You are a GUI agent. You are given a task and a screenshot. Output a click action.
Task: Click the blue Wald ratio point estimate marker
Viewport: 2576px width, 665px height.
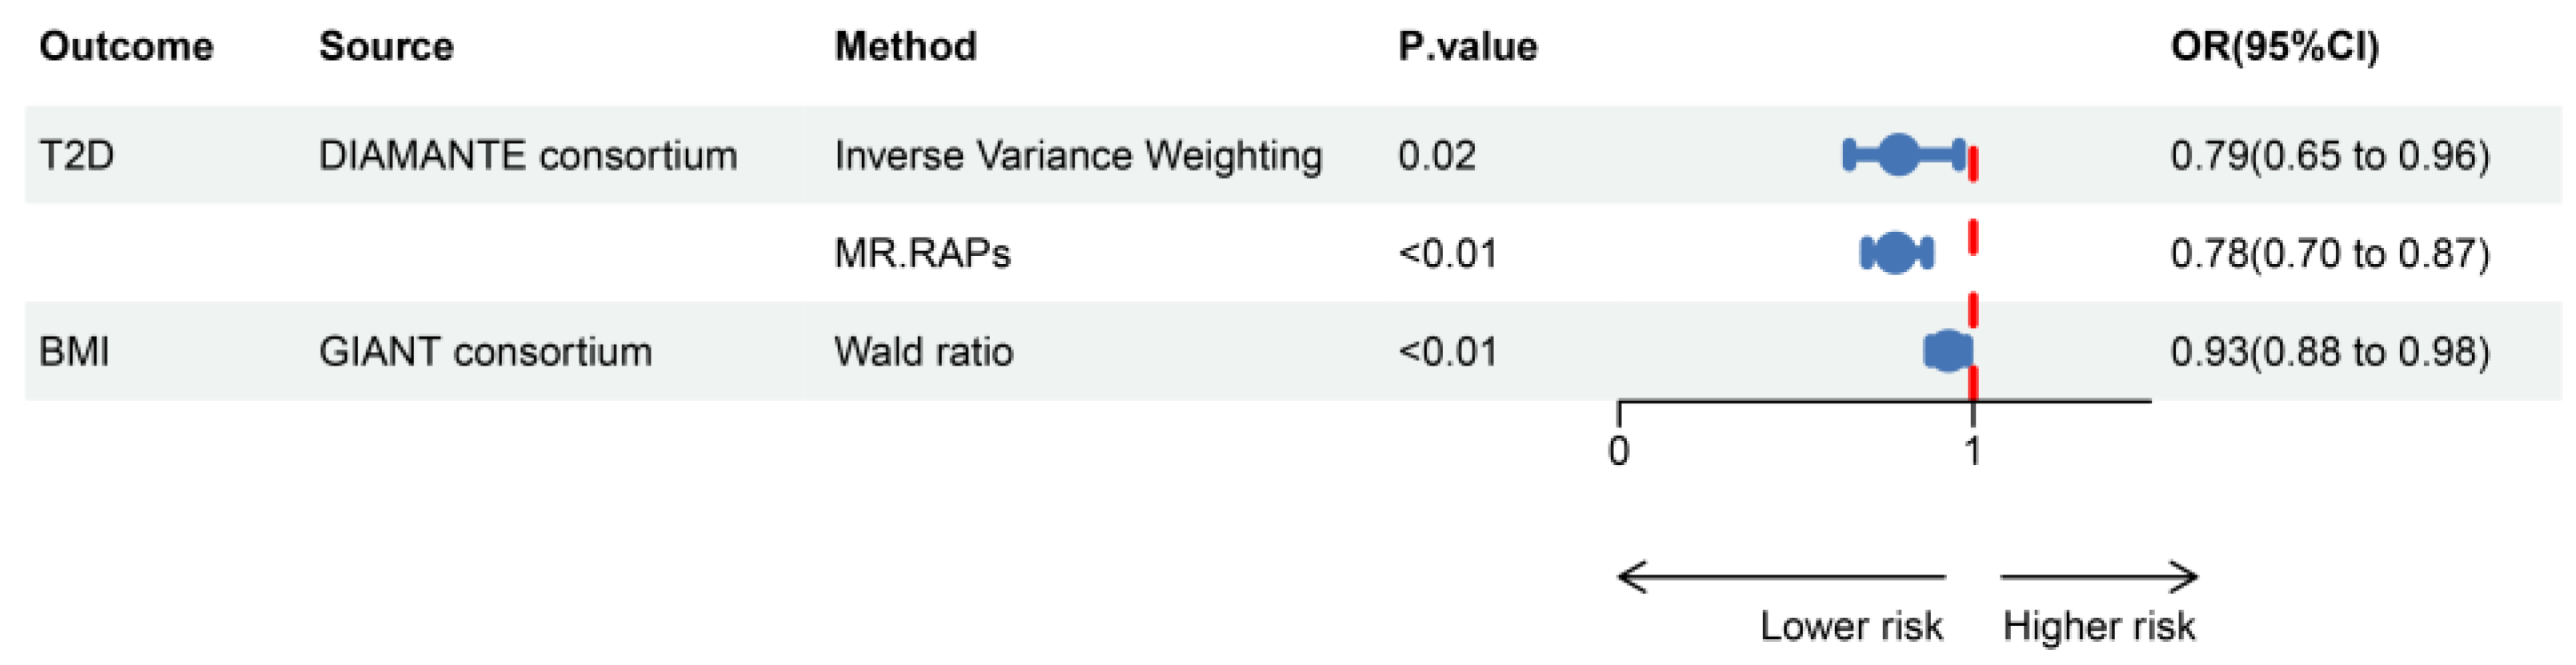tap(1946, 351)
